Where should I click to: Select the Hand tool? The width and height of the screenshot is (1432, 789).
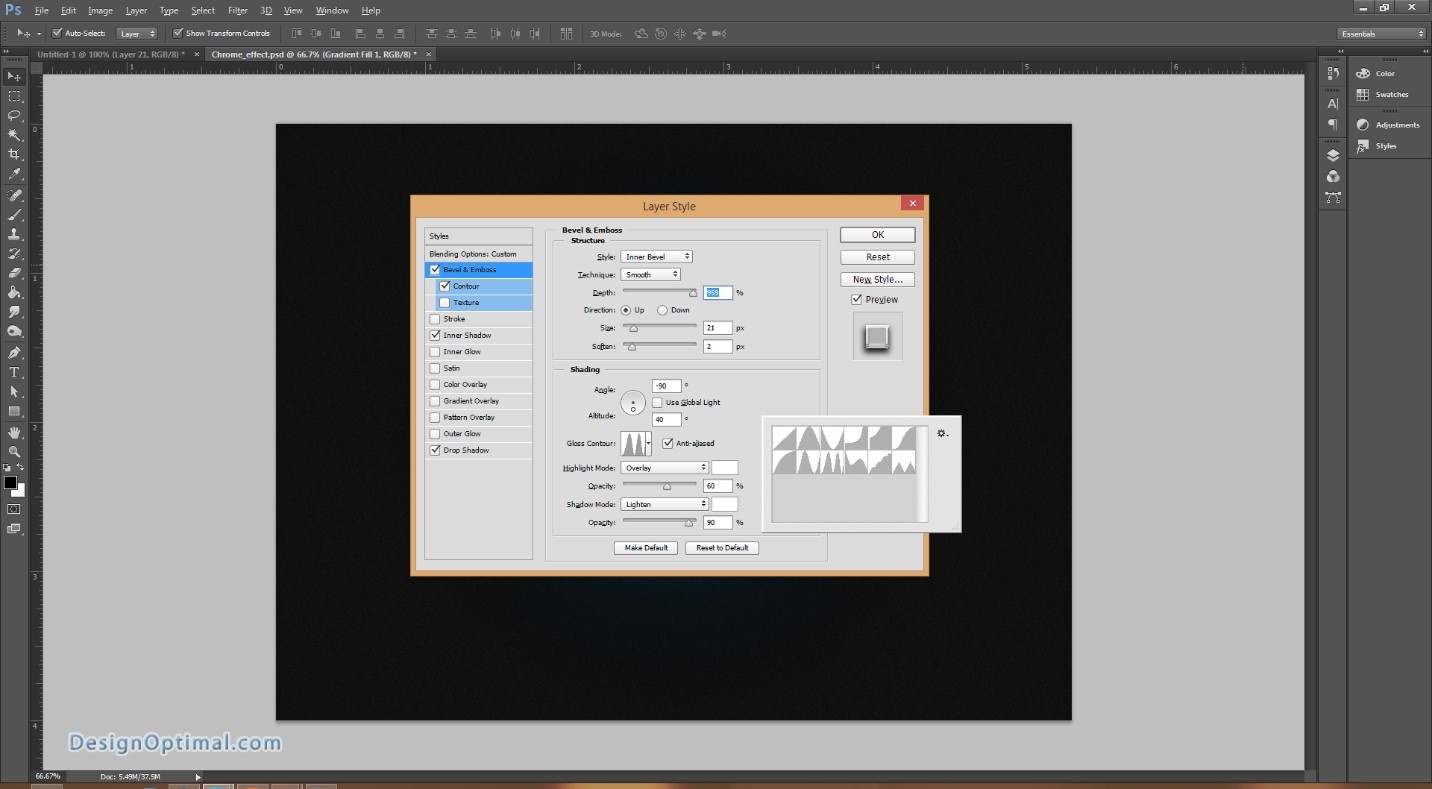(14, 433)
